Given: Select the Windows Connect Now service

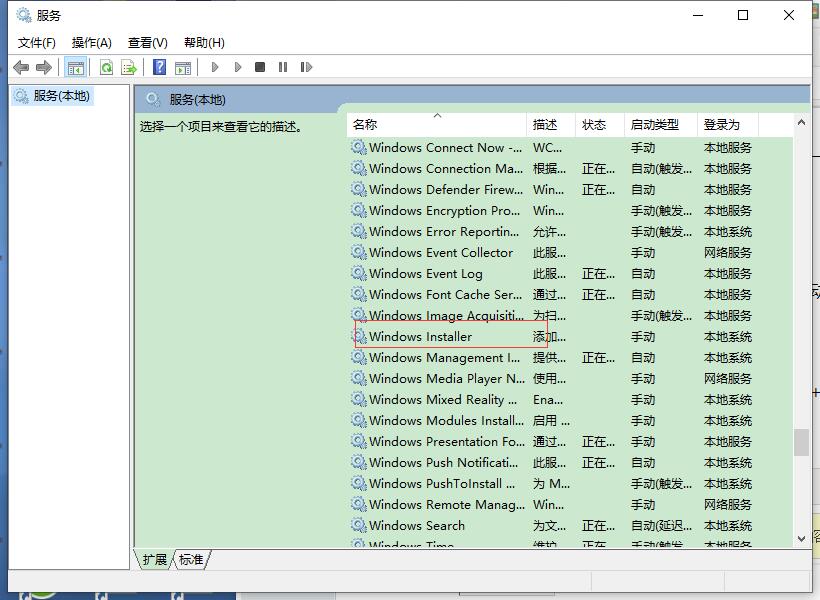Looking at the screenshot, I should point(570,148).
